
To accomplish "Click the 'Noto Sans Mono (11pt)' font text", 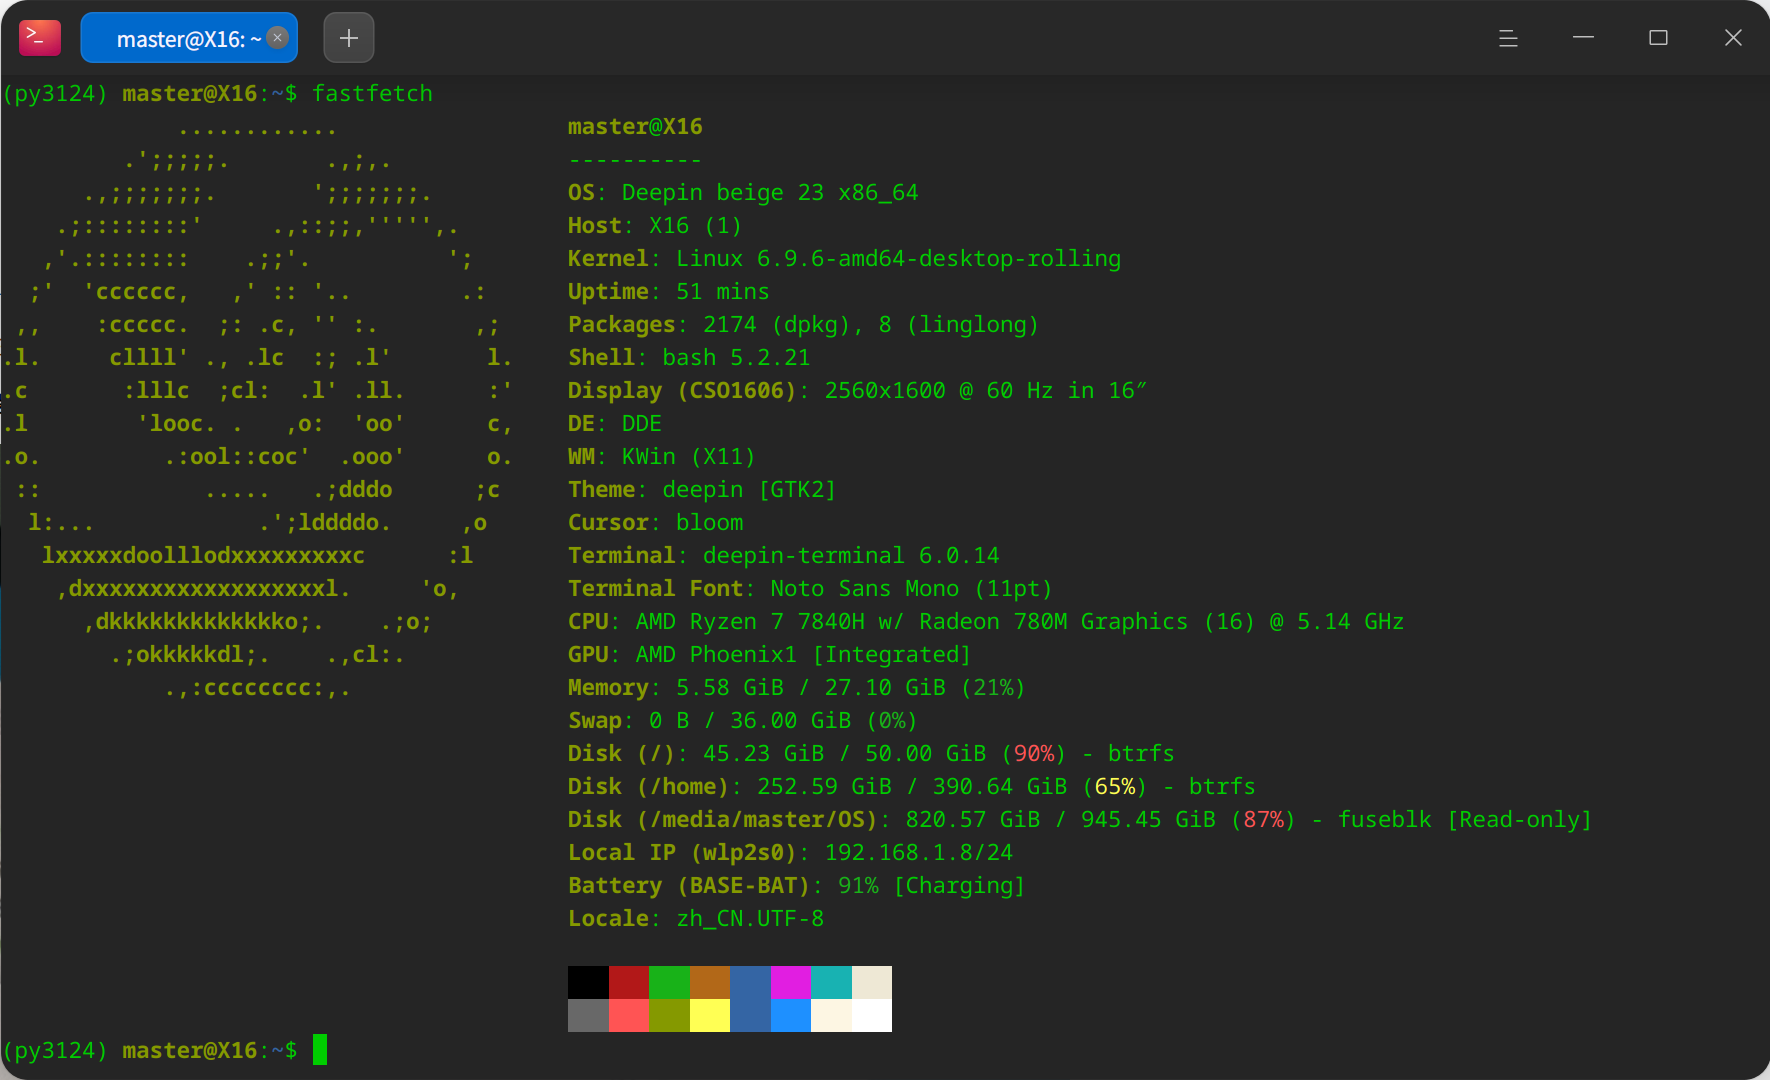I will point(911,588).
